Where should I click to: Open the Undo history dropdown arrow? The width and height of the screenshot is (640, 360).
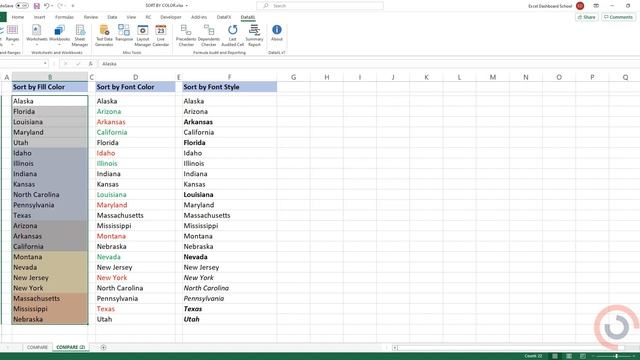(52, 6)
